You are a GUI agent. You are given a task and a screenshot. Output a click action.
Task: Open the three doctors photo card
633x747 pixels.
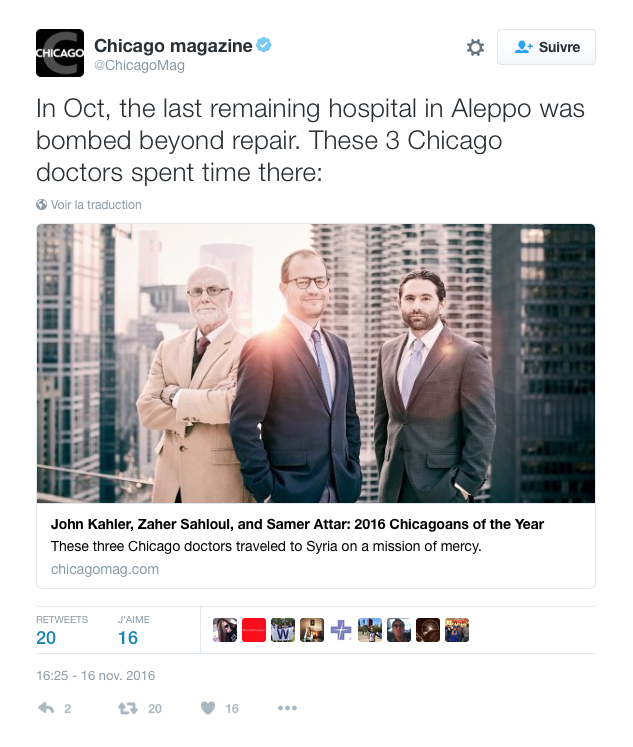pos(316,363)
